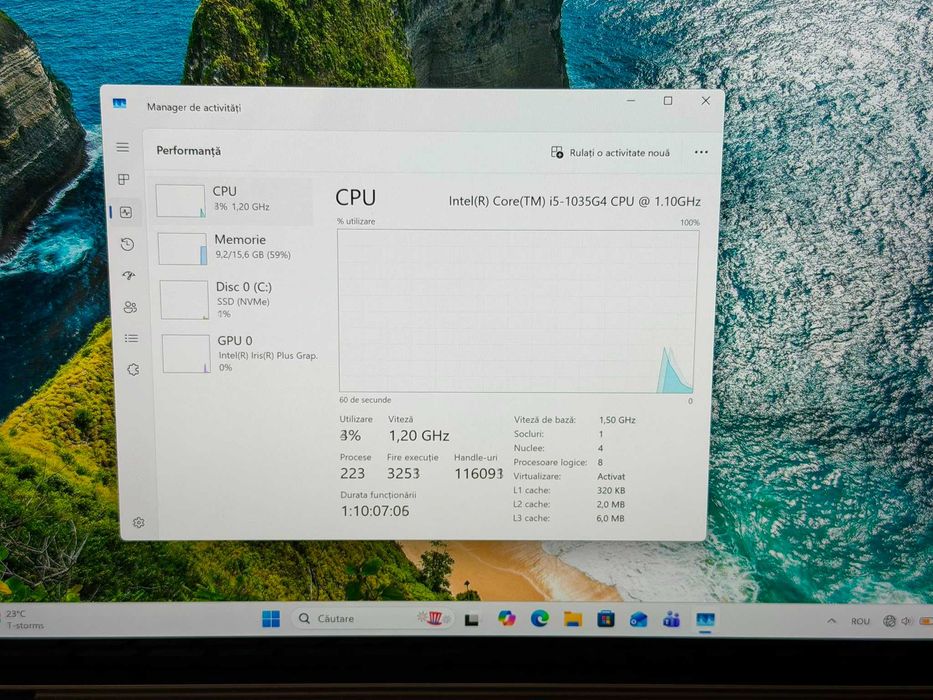Click the GPU 0 mini graph thumbnail
This screenshot has width=933, height=700.
[186, 354]
